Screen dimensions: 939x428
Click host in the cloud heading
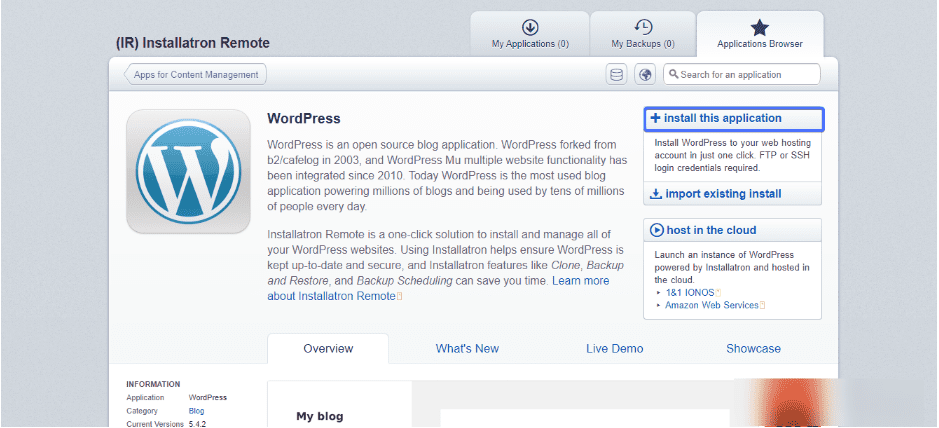pyautogui.click(x=711, y=230)
